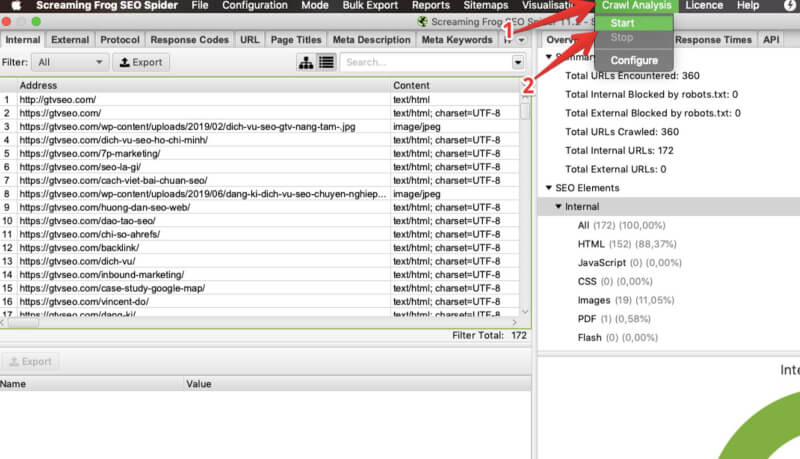Select the External tab

click(70, 40)
